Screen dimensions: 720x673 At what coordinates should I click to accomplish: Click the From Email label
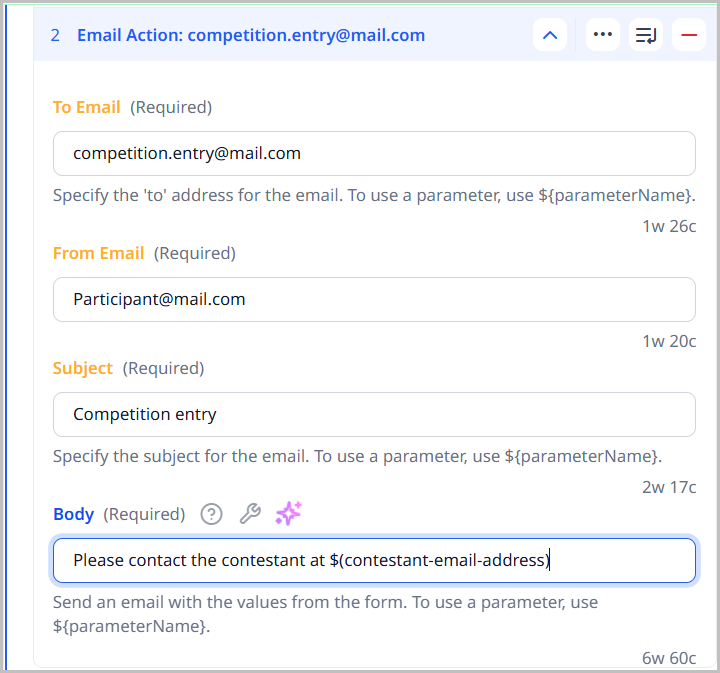tap(99, 253)
